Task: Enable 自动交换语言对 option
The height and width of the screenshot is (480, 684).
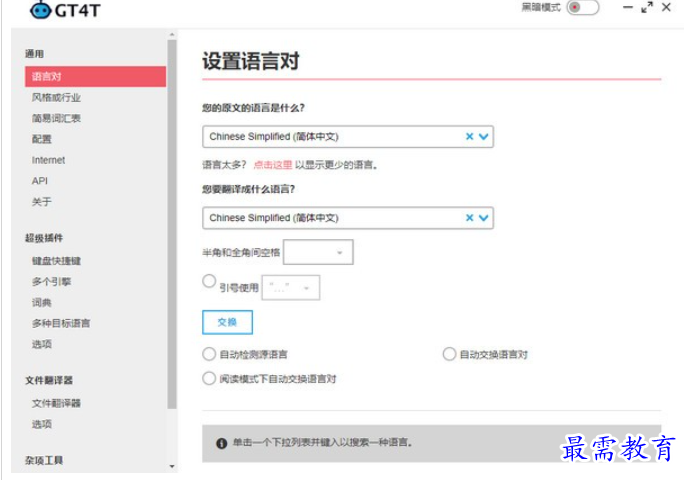Action: coord(449,354)
